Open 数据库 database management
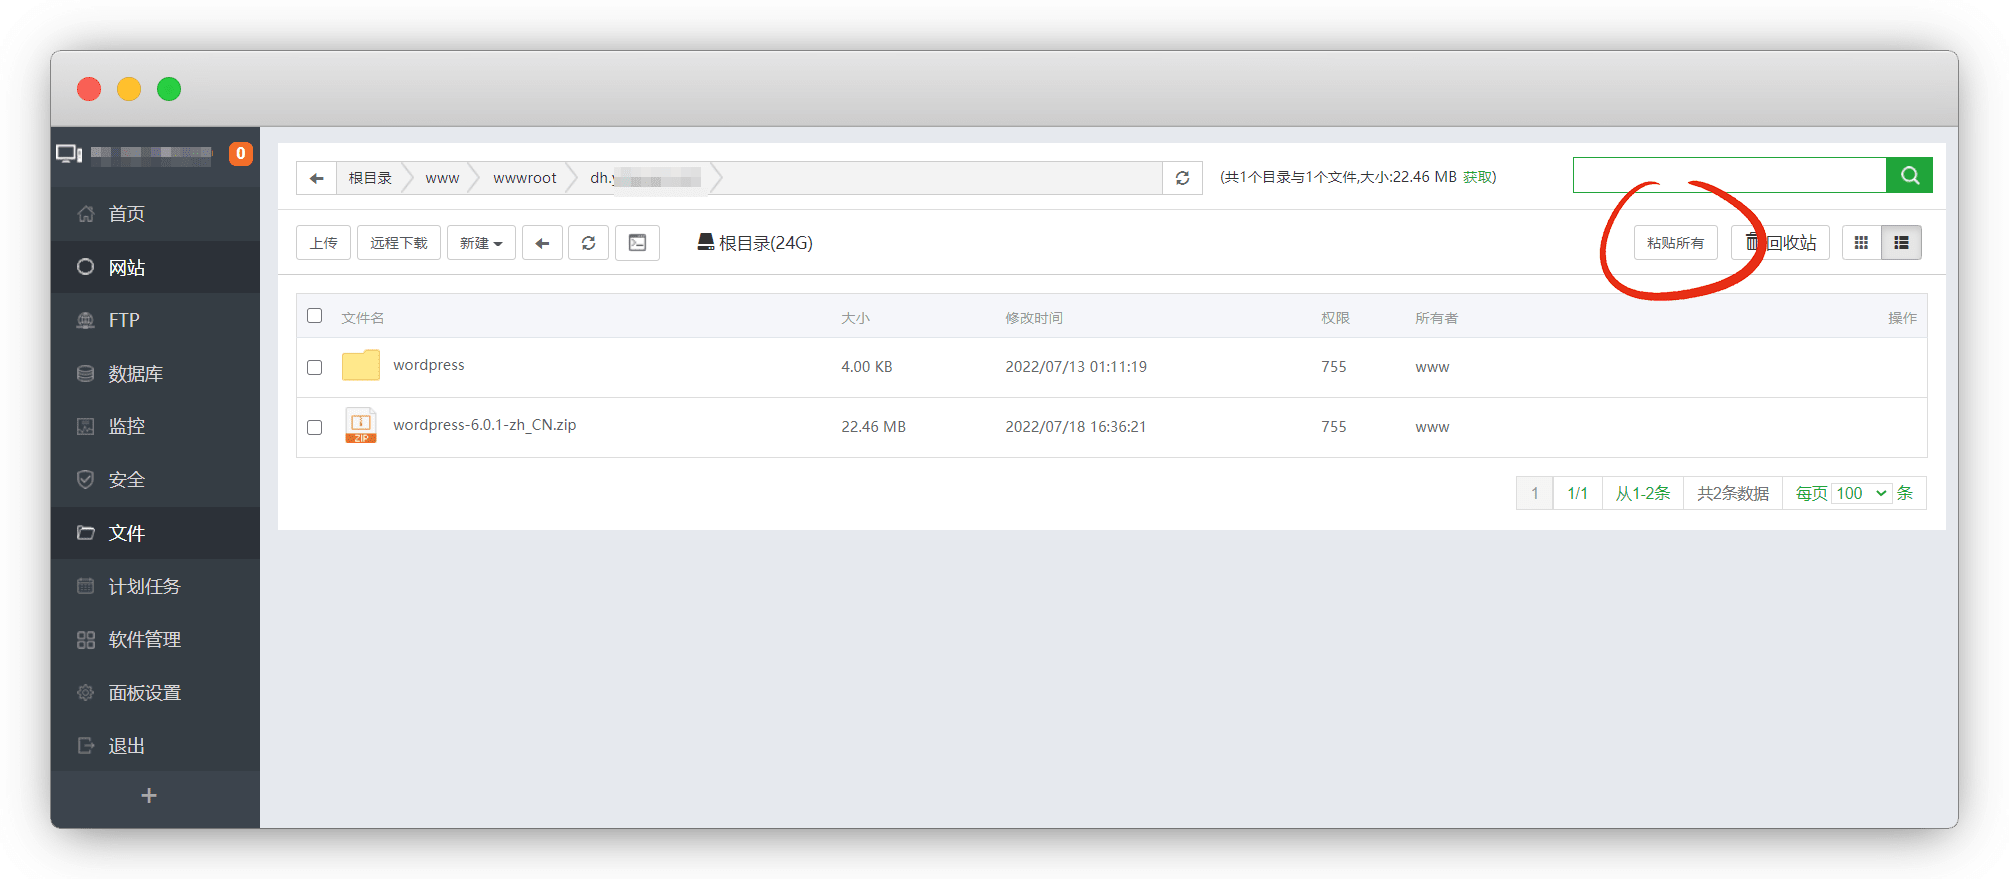Image resolution: width=2009 pixels, height=879 pixels. click(135, 373)
